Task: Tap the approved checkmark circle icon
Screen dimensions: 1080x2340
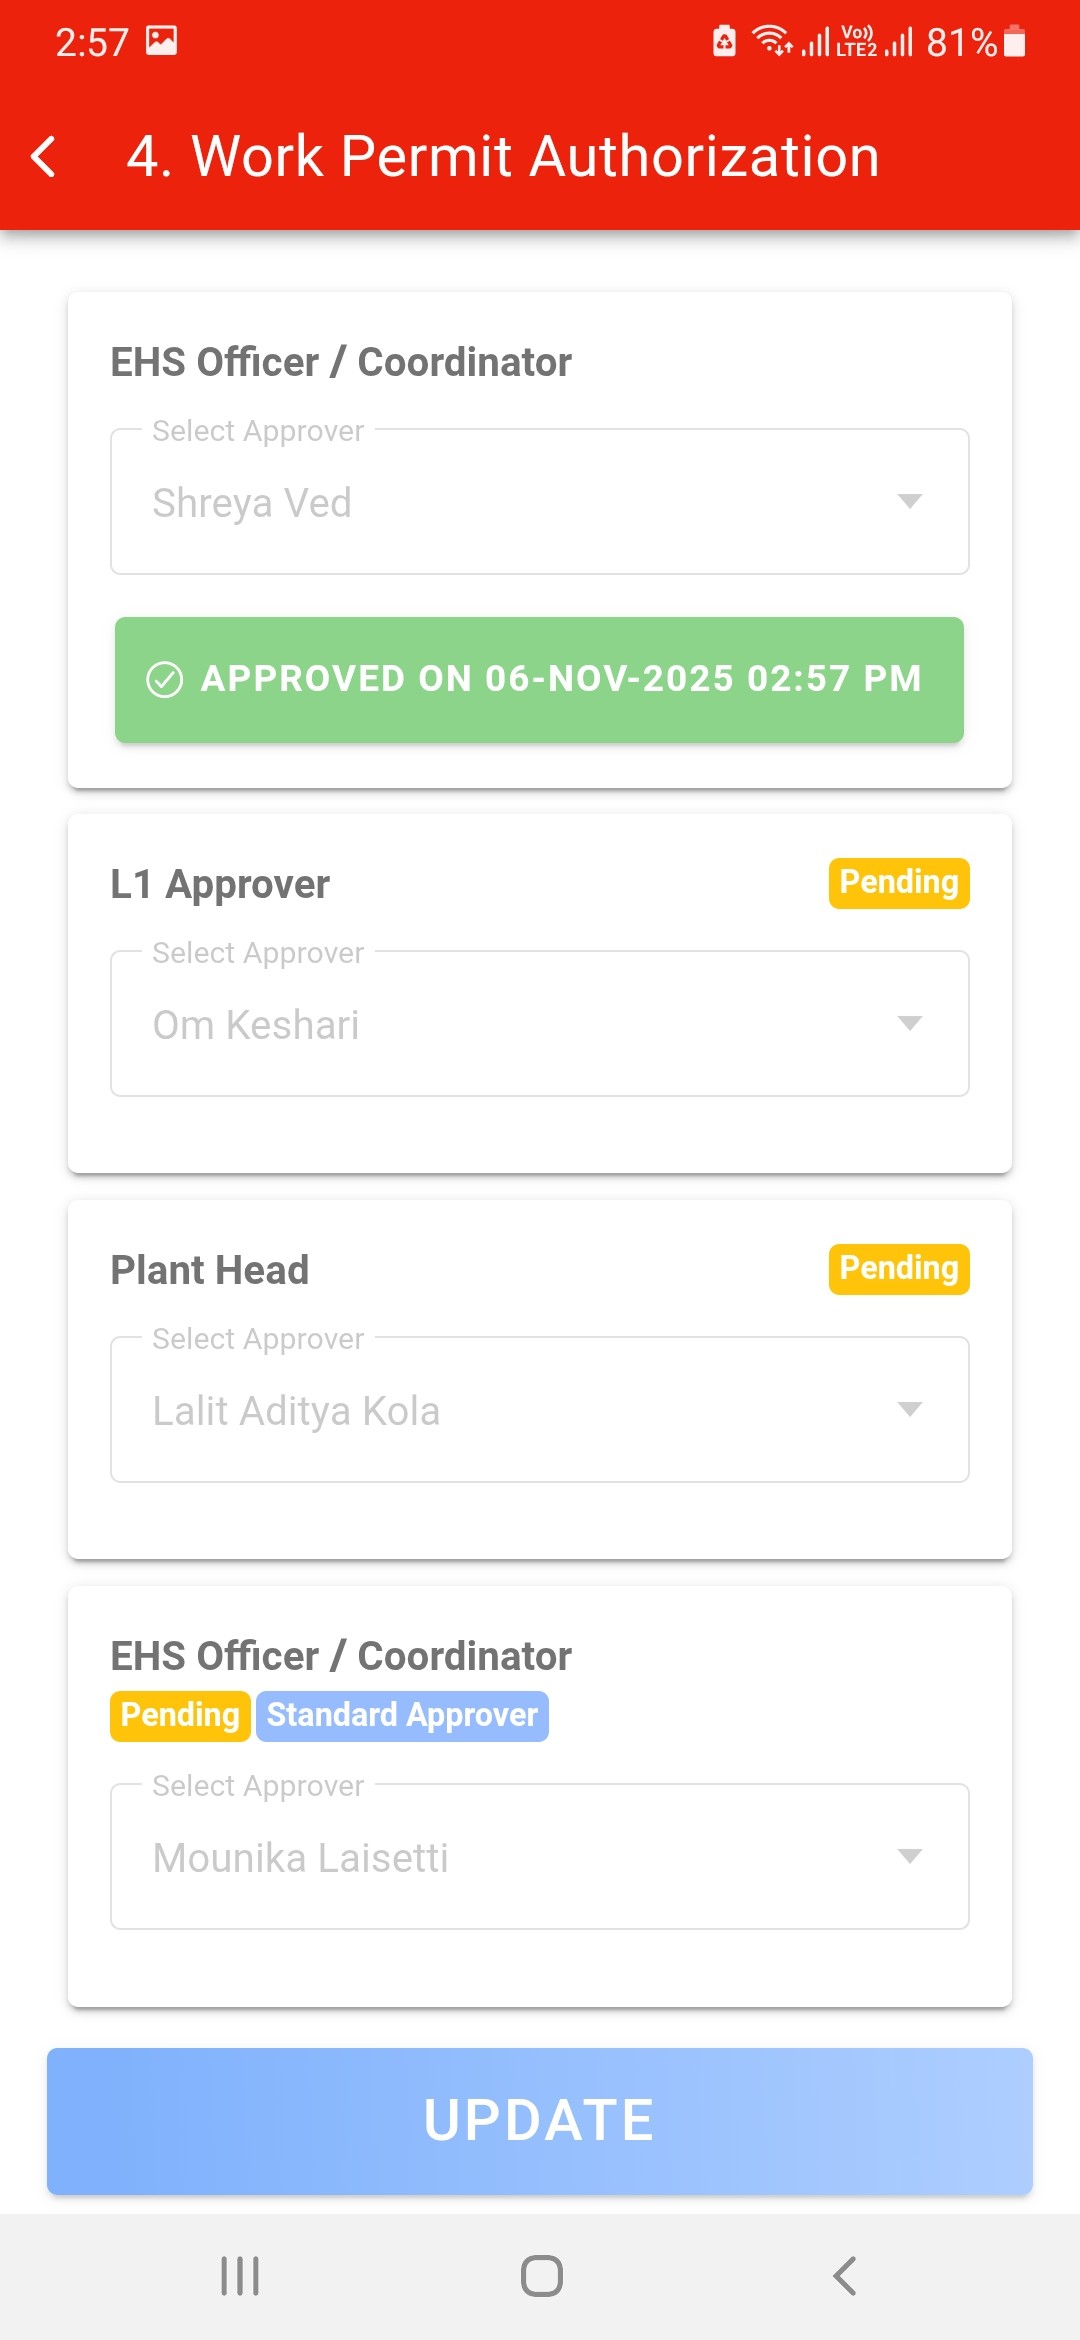Action: pyautogui.click(x=165, y=679)
